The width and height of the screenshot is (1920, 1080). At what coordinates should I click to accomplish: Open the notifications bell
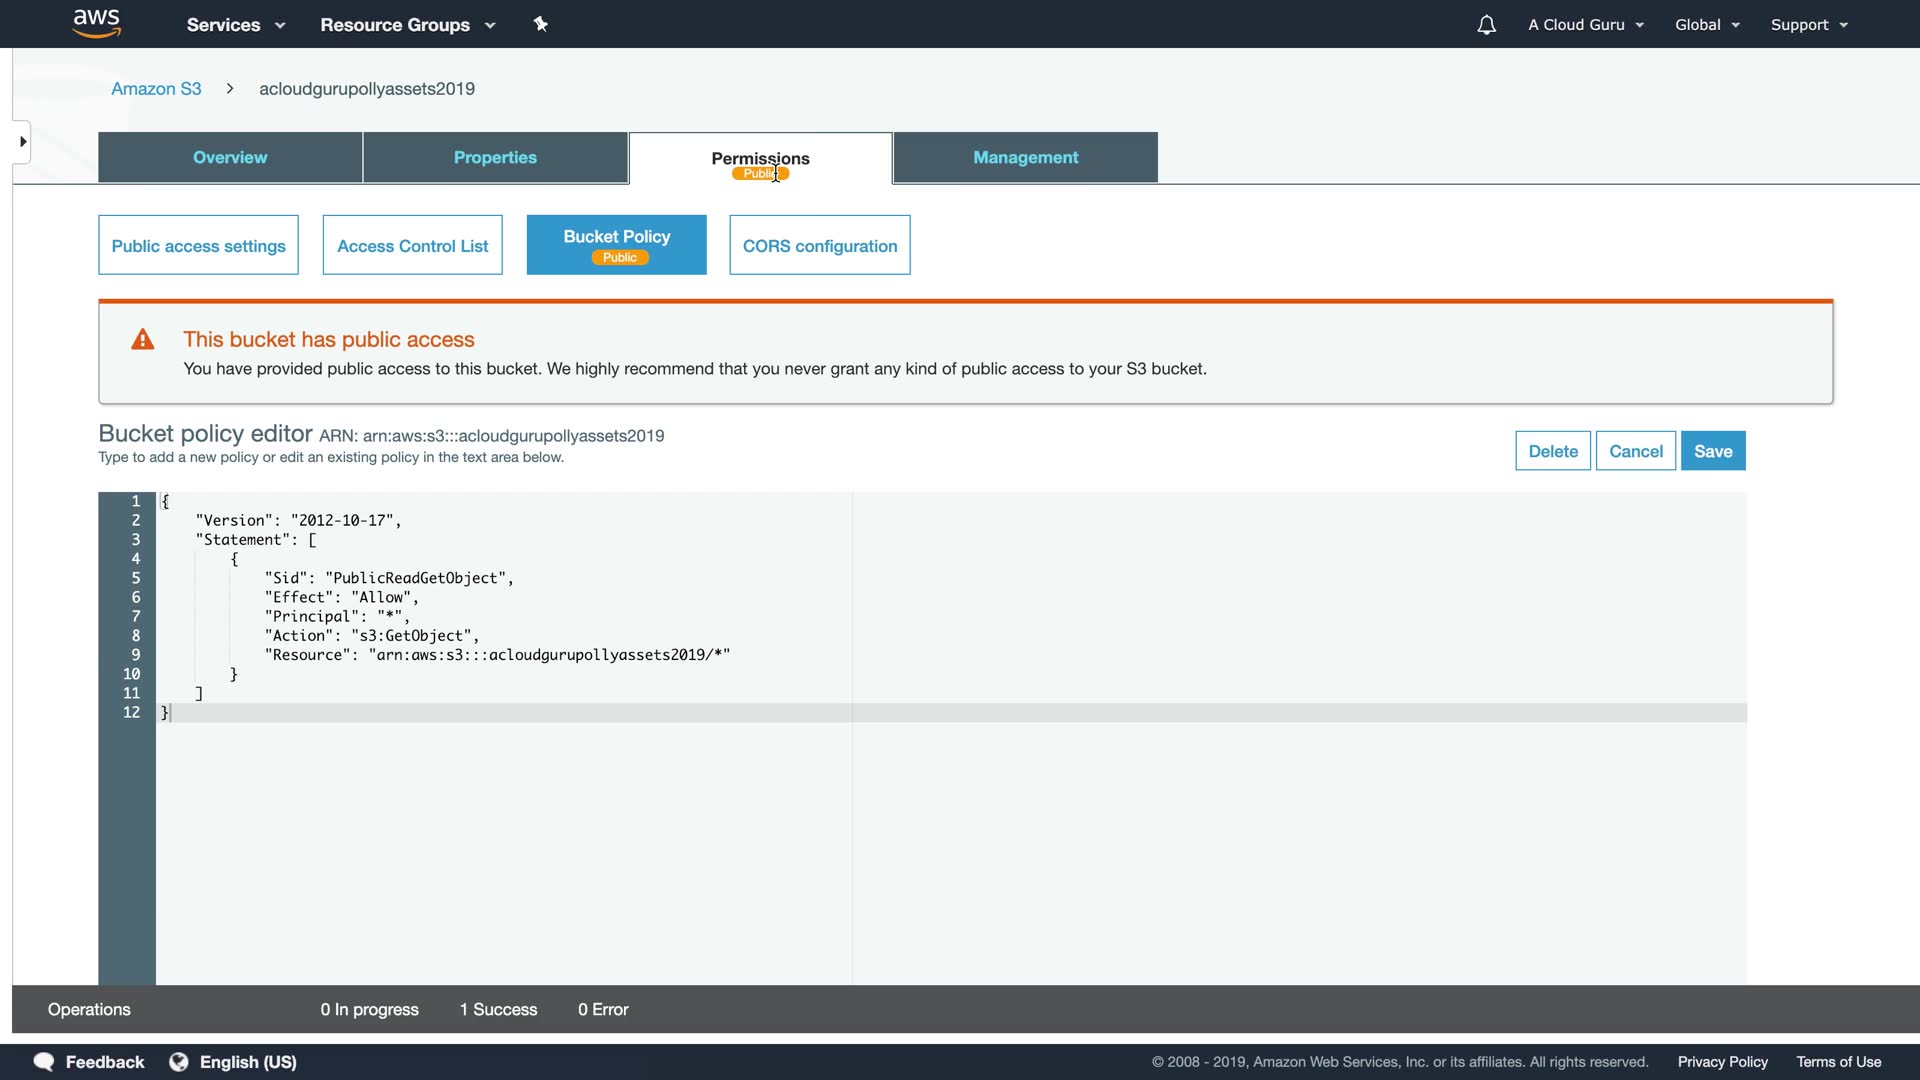1486,25
